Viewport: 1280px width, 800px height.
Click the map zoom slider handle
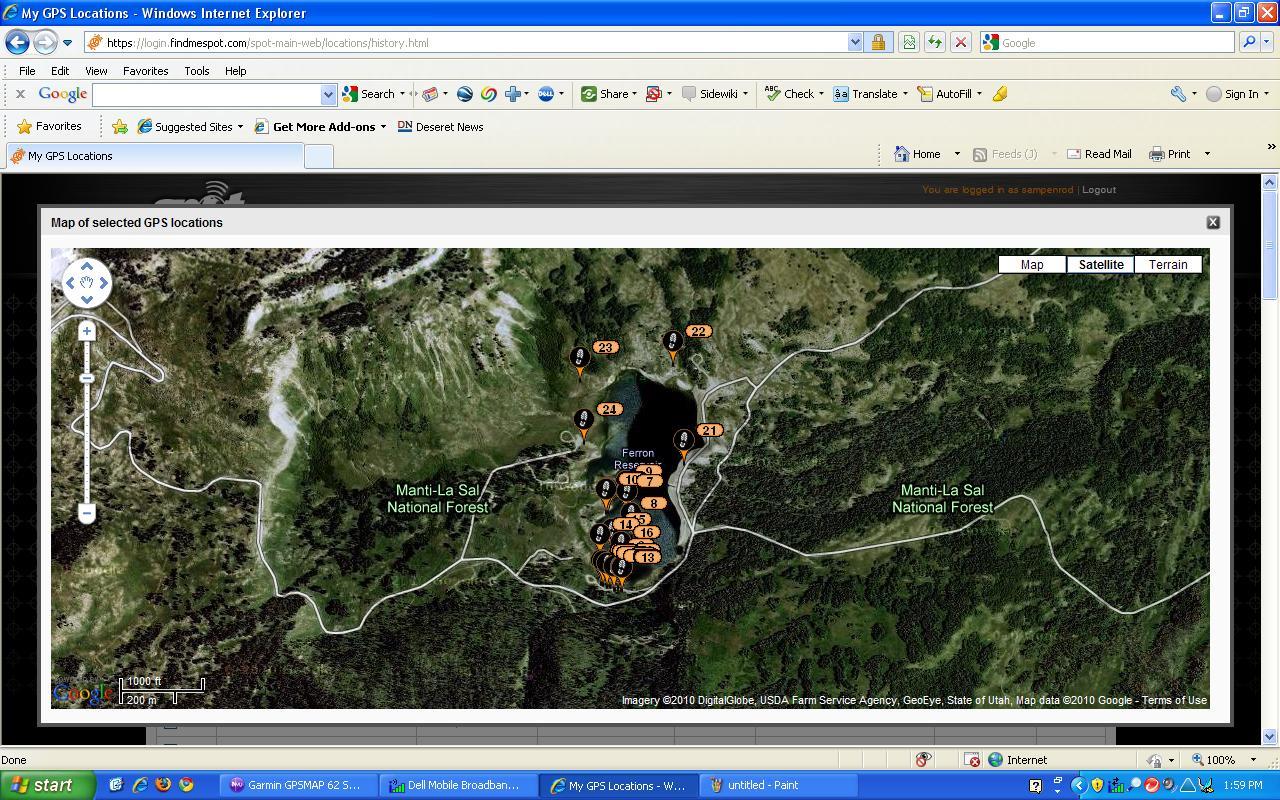pyautogui.click(x=87, y=378)
